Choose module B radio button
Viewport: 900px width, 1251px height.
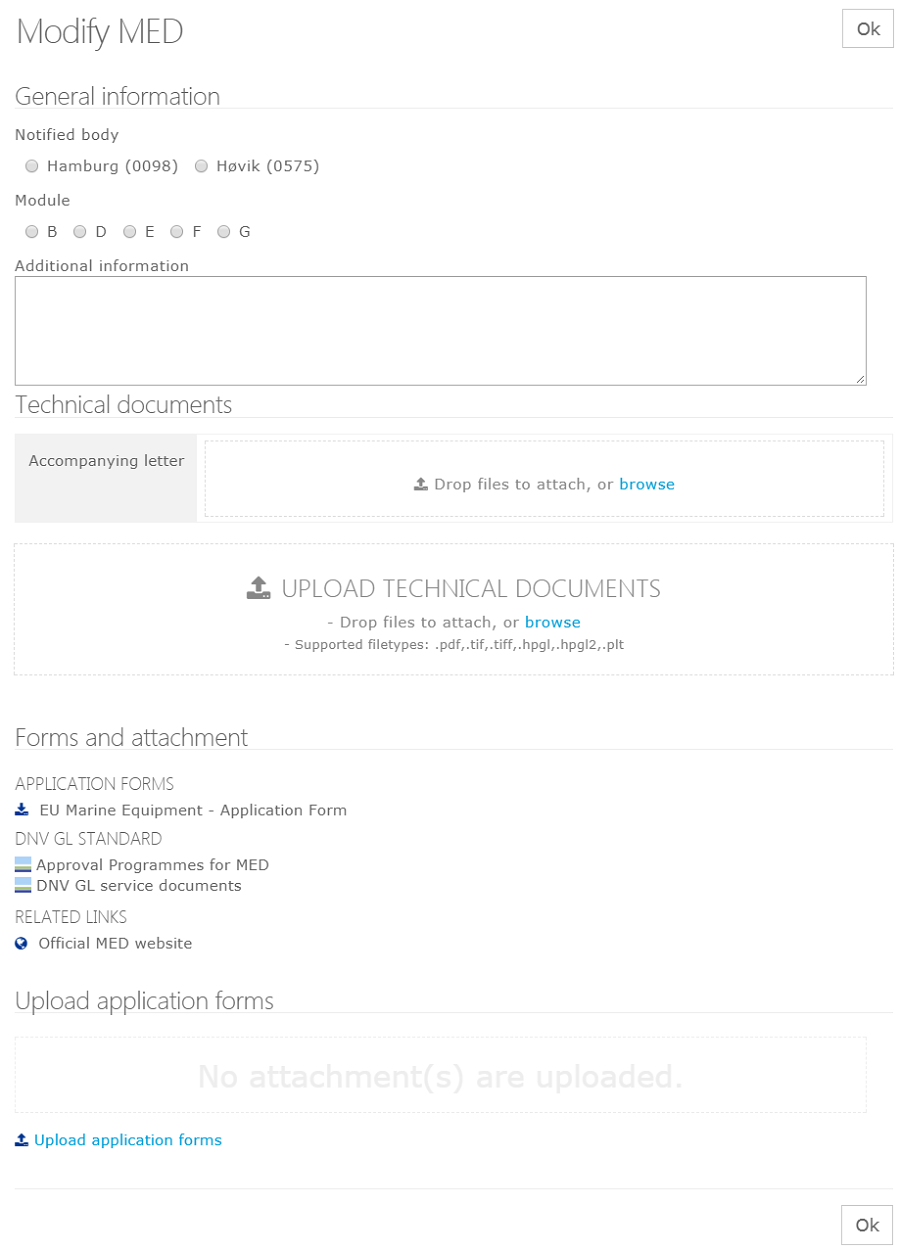[x=32, y=232]
